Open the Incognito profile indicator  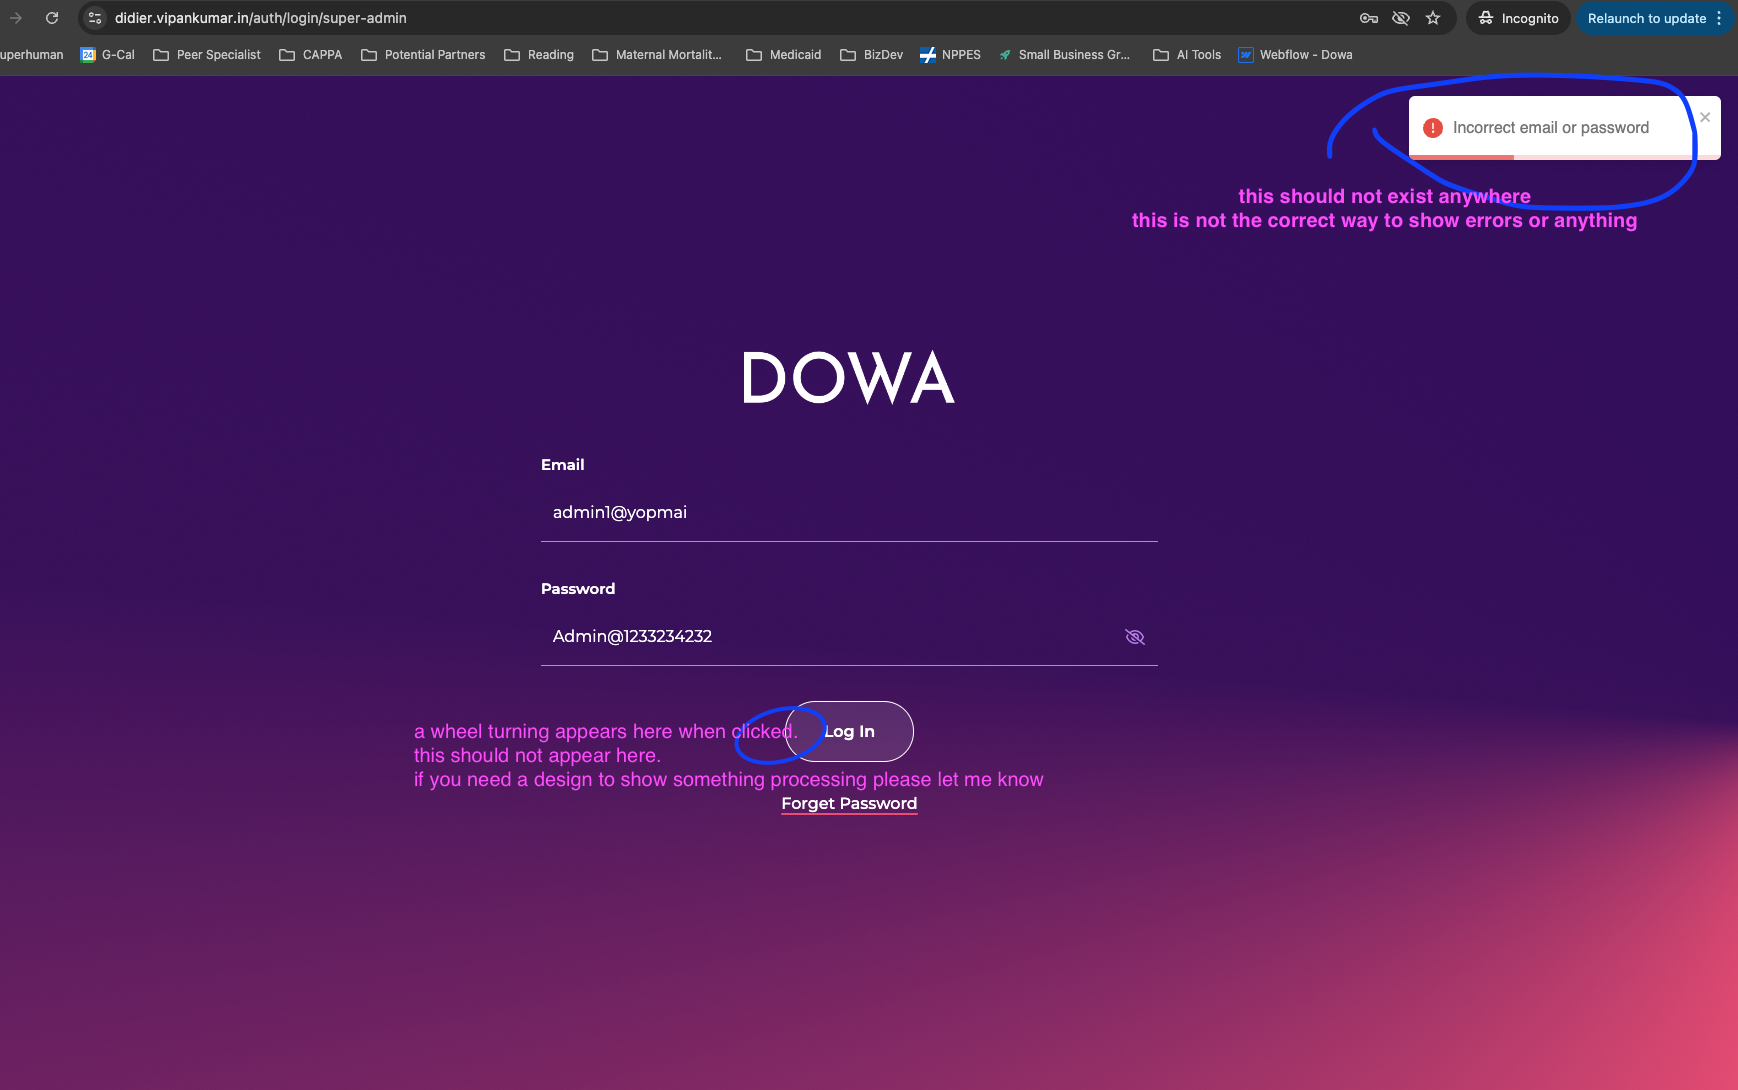1518,18
